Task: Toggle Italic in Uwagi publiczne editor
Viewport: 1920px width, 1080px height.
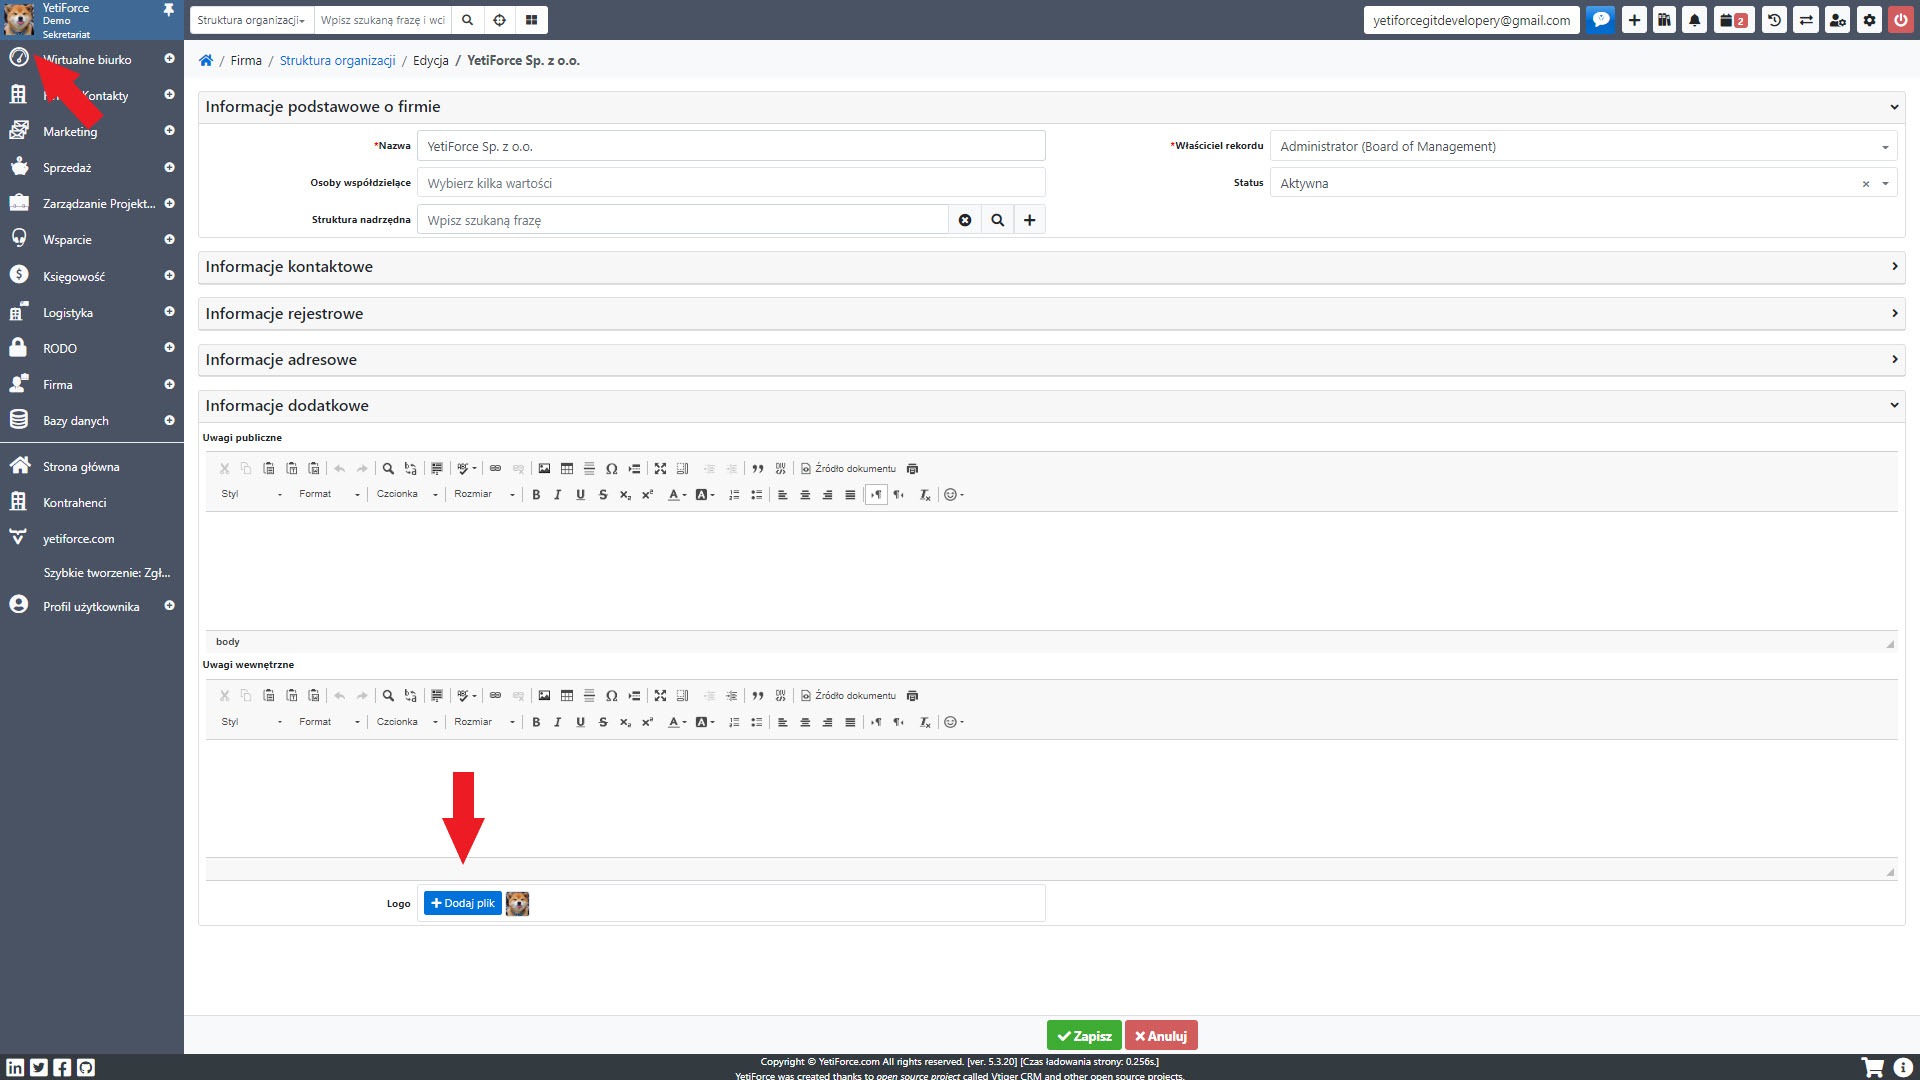Action: coord(558,495)
